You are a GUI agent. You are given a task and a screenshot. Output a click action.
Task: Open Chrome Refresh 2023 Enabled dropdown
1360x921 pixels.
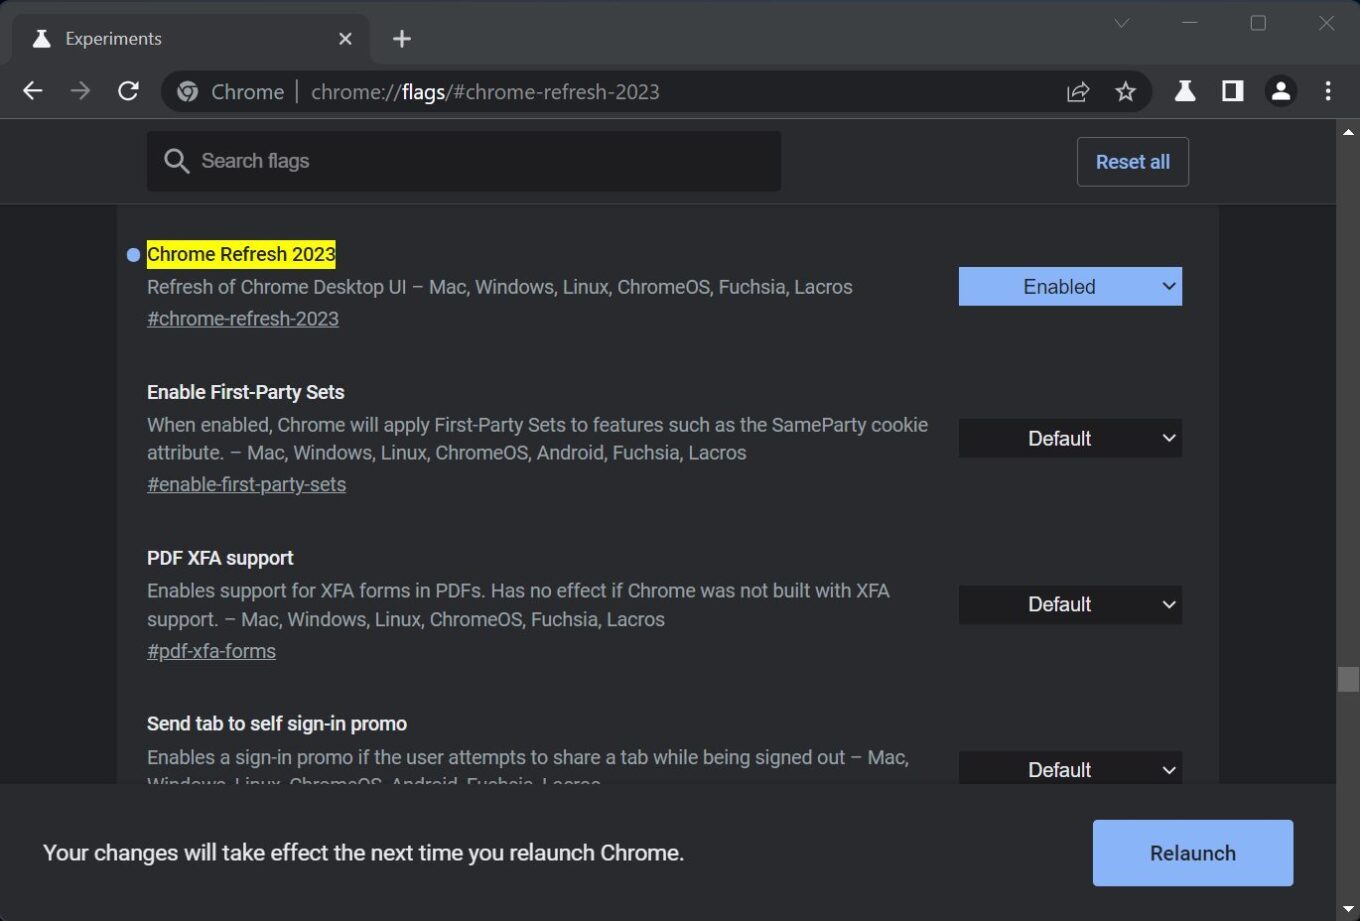point(1070,286)
